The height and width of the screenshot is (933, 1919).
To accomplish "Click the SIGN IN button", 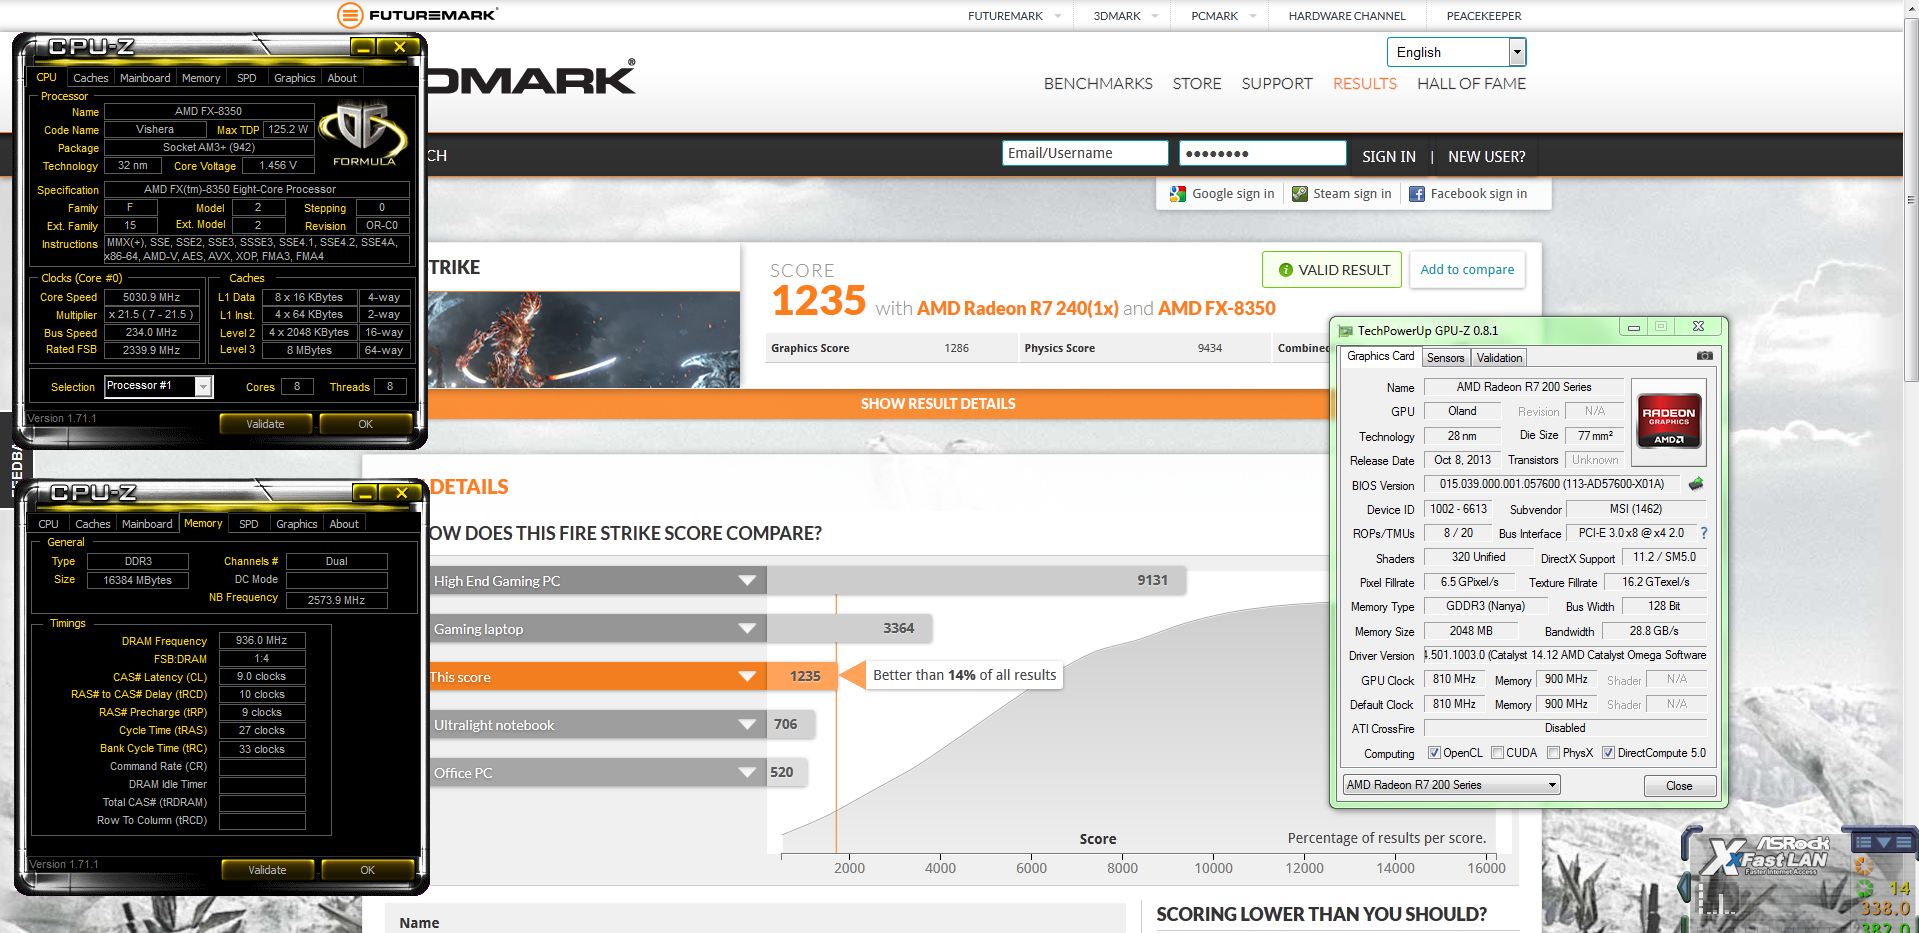I will pos(1388,157).
